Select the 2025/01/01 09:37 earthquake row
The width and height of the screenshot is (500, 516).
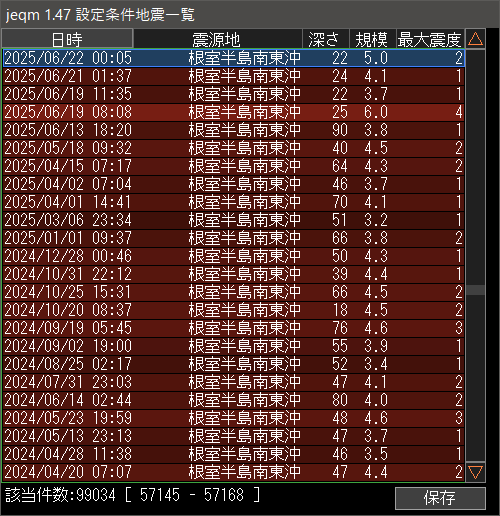pos(233,238)
